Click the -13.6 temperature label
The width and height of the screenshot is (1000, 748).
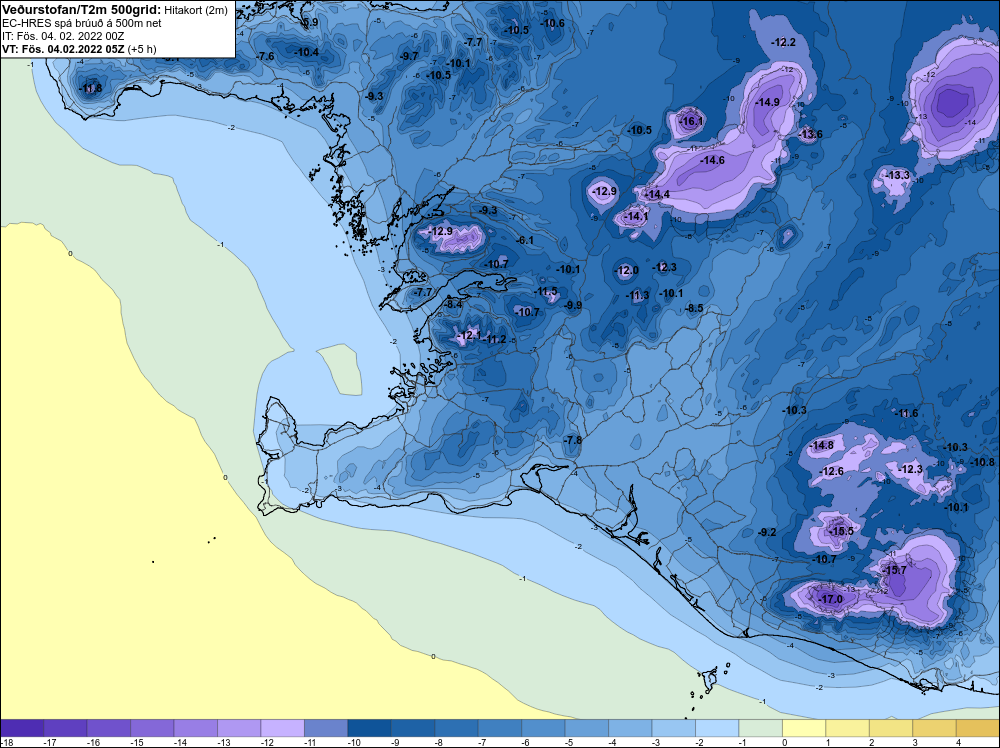pyautogui.click(x=811, y=134)
